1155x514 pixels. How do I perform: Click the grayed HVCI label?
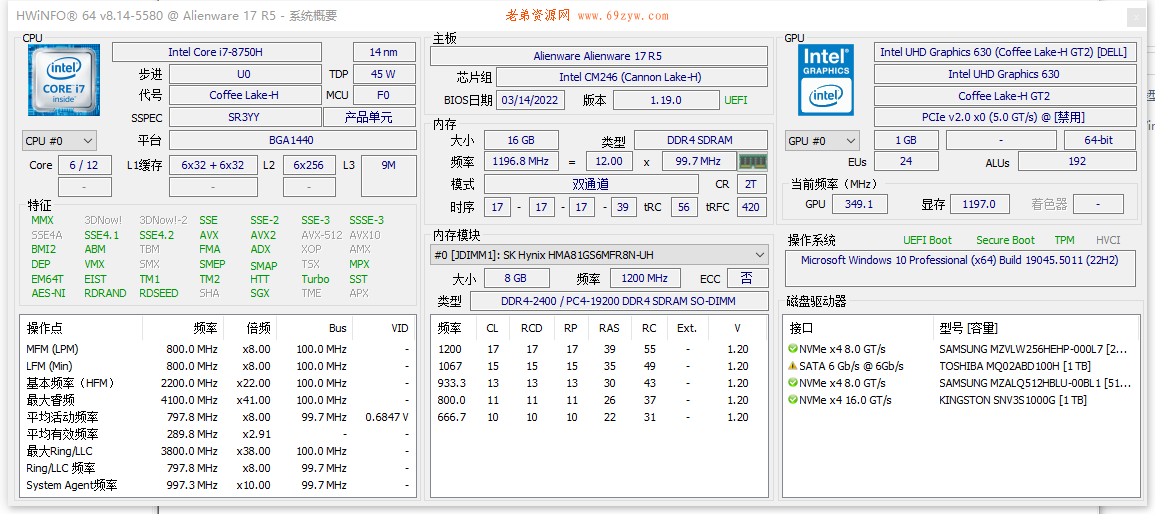pos(1108,240)
